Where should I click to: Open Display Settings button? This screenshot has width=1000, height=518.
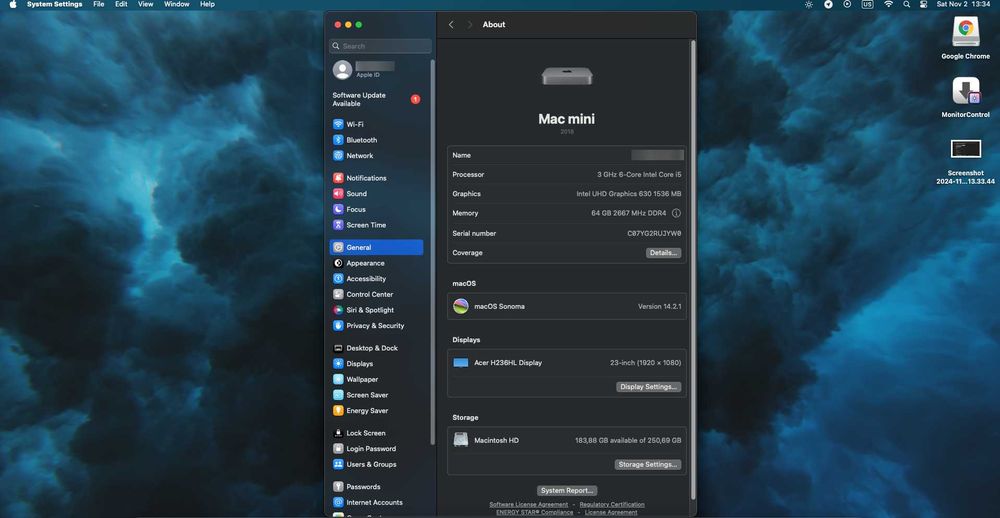pos(649,387)
